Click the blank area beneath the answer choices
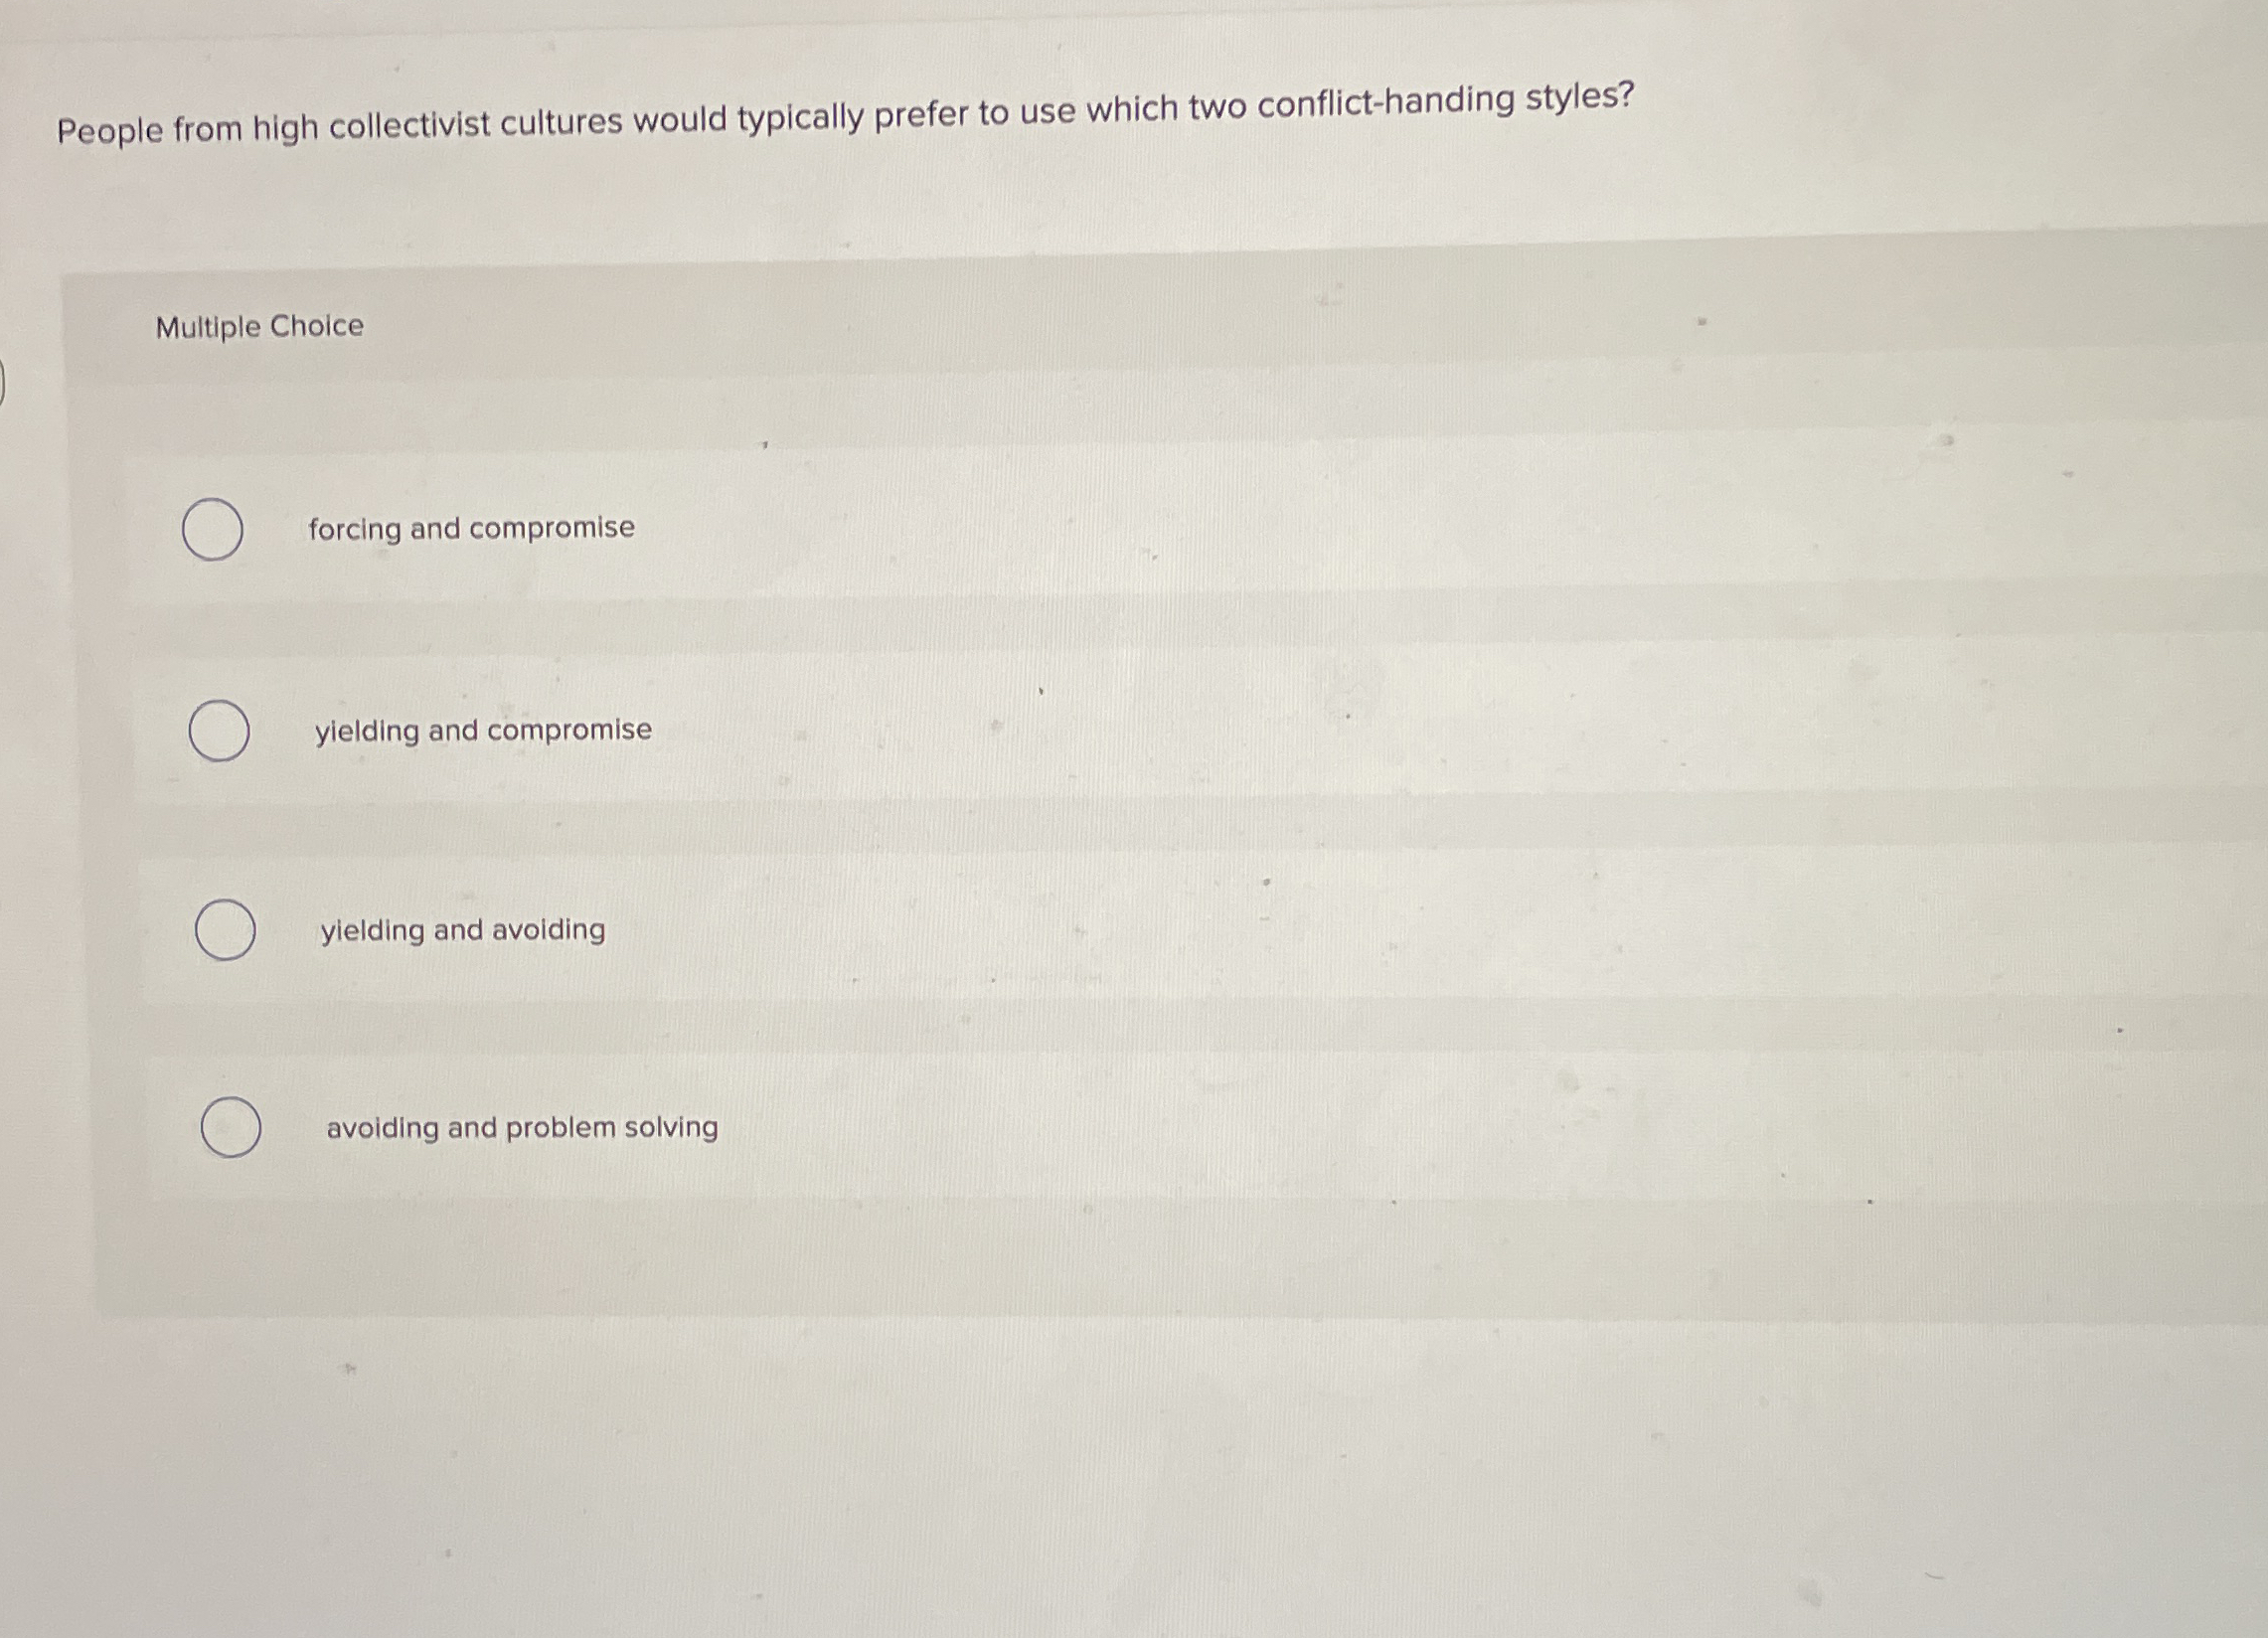The height and width of the screenshot is (1638, 2268). [x=1100, y=1450]
